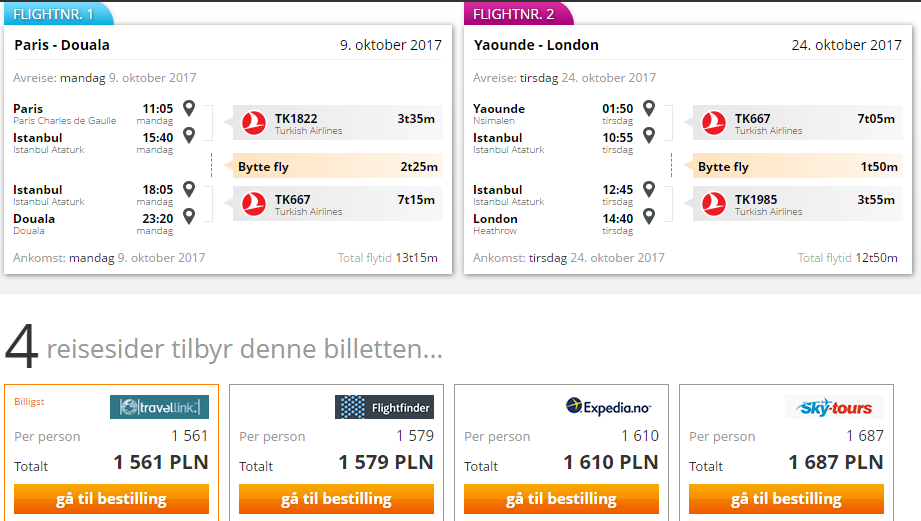The width and height of the screenshot is (921, 521).
Task: Open the Flightfinder logo
Action: [x=384, y=407]
